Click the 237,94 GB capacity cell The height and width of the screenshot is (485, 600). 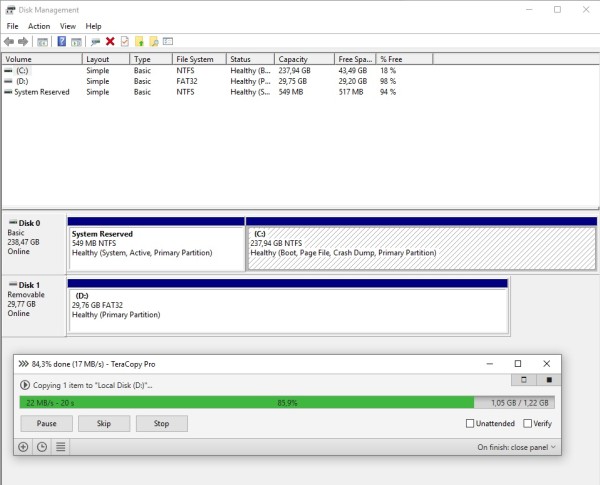295,70
